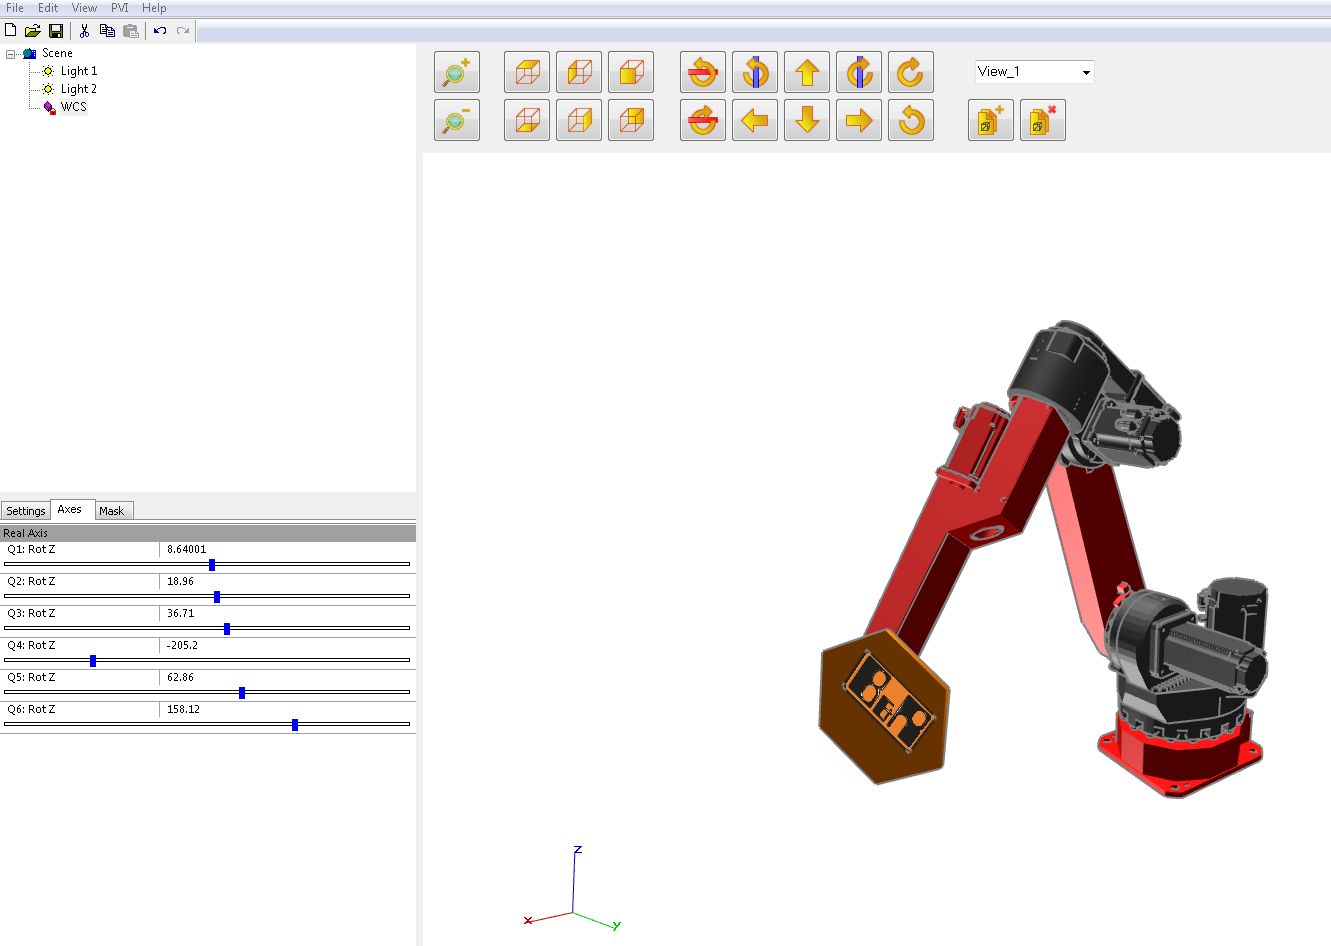This screenshot has width=1331, height=946.
Task: Click the zoom out magnifier icon
Action: tap(457, 121)
